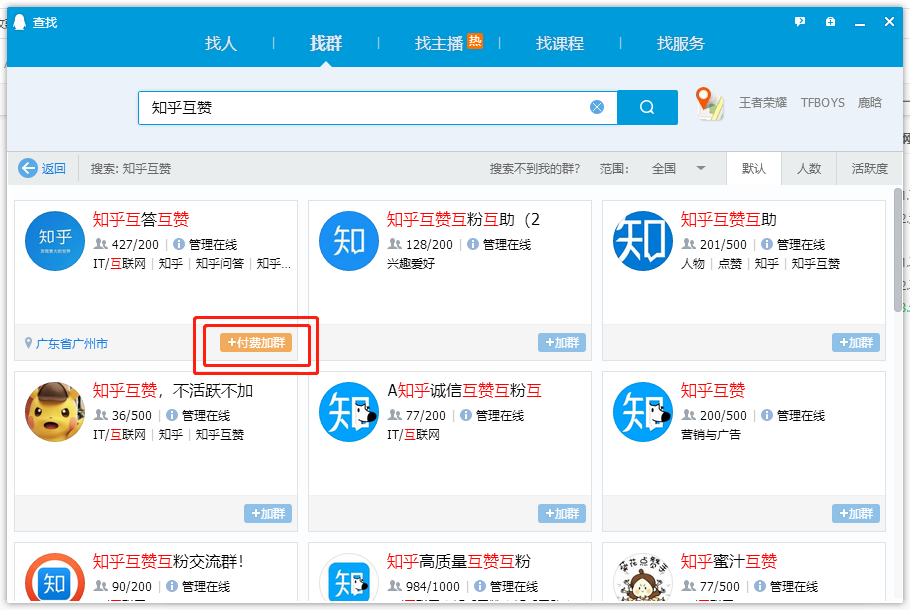Click 加群 for A知乎诚信互赞互粉互

[562, 513]
